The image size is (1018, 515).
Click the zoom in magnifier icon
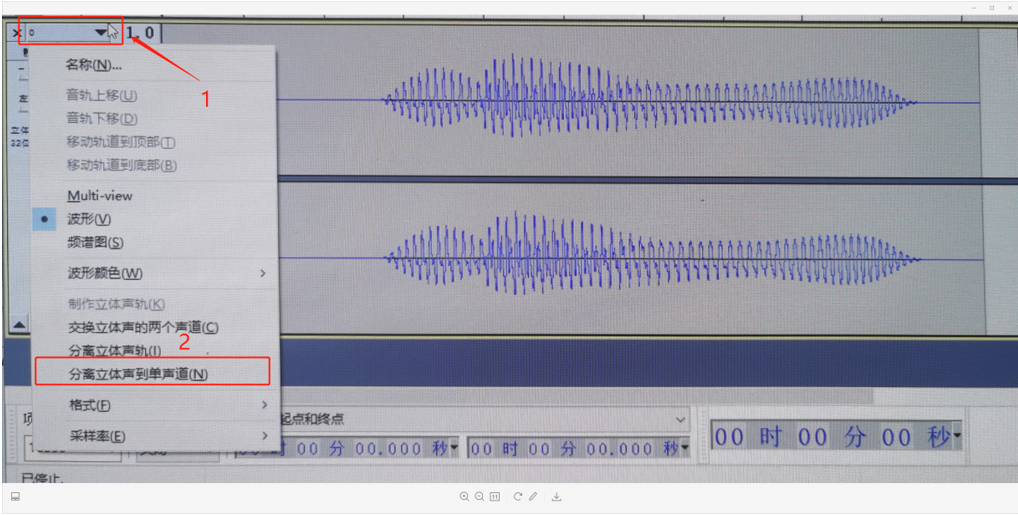[464, 496]
